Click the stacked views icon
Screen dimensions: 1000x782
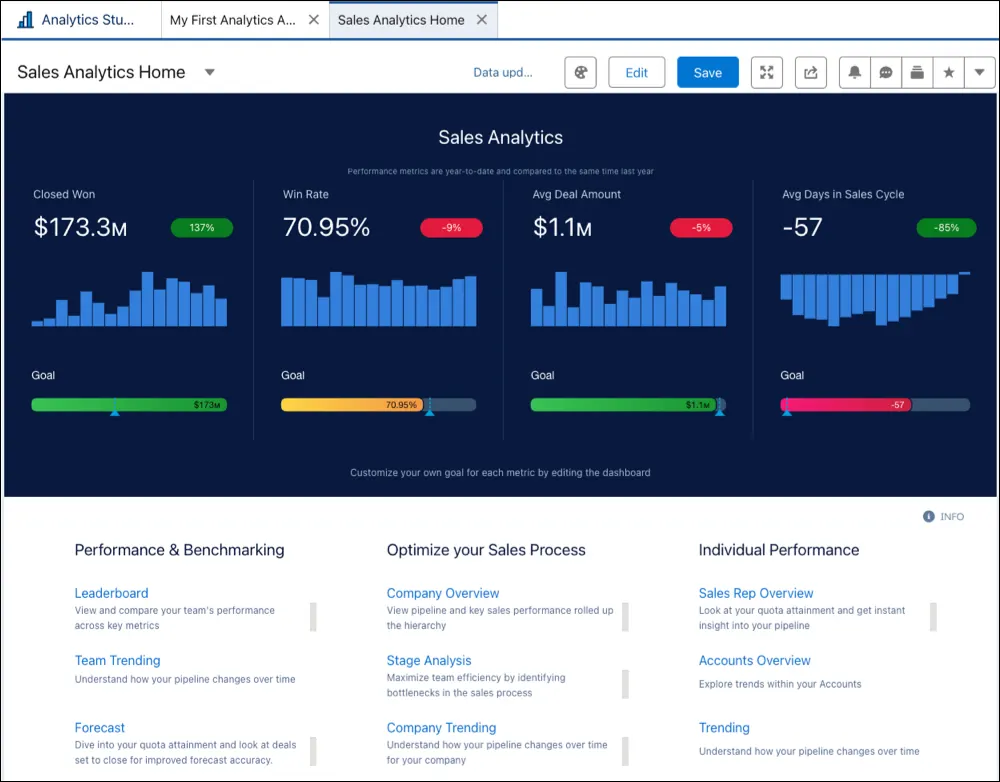(x=917, y=72)
